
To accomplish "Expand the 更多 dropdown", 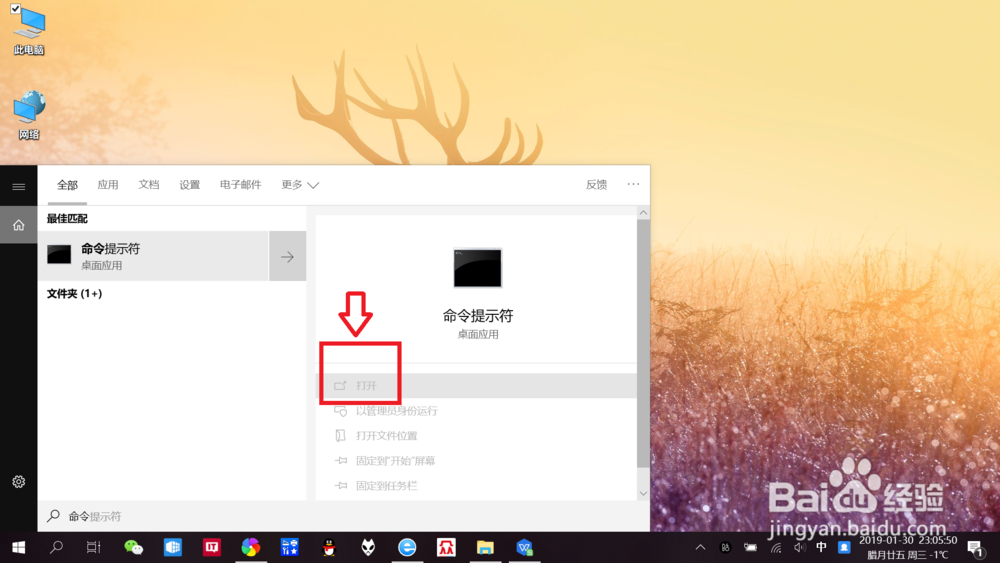I will click(x=300, y=185).
